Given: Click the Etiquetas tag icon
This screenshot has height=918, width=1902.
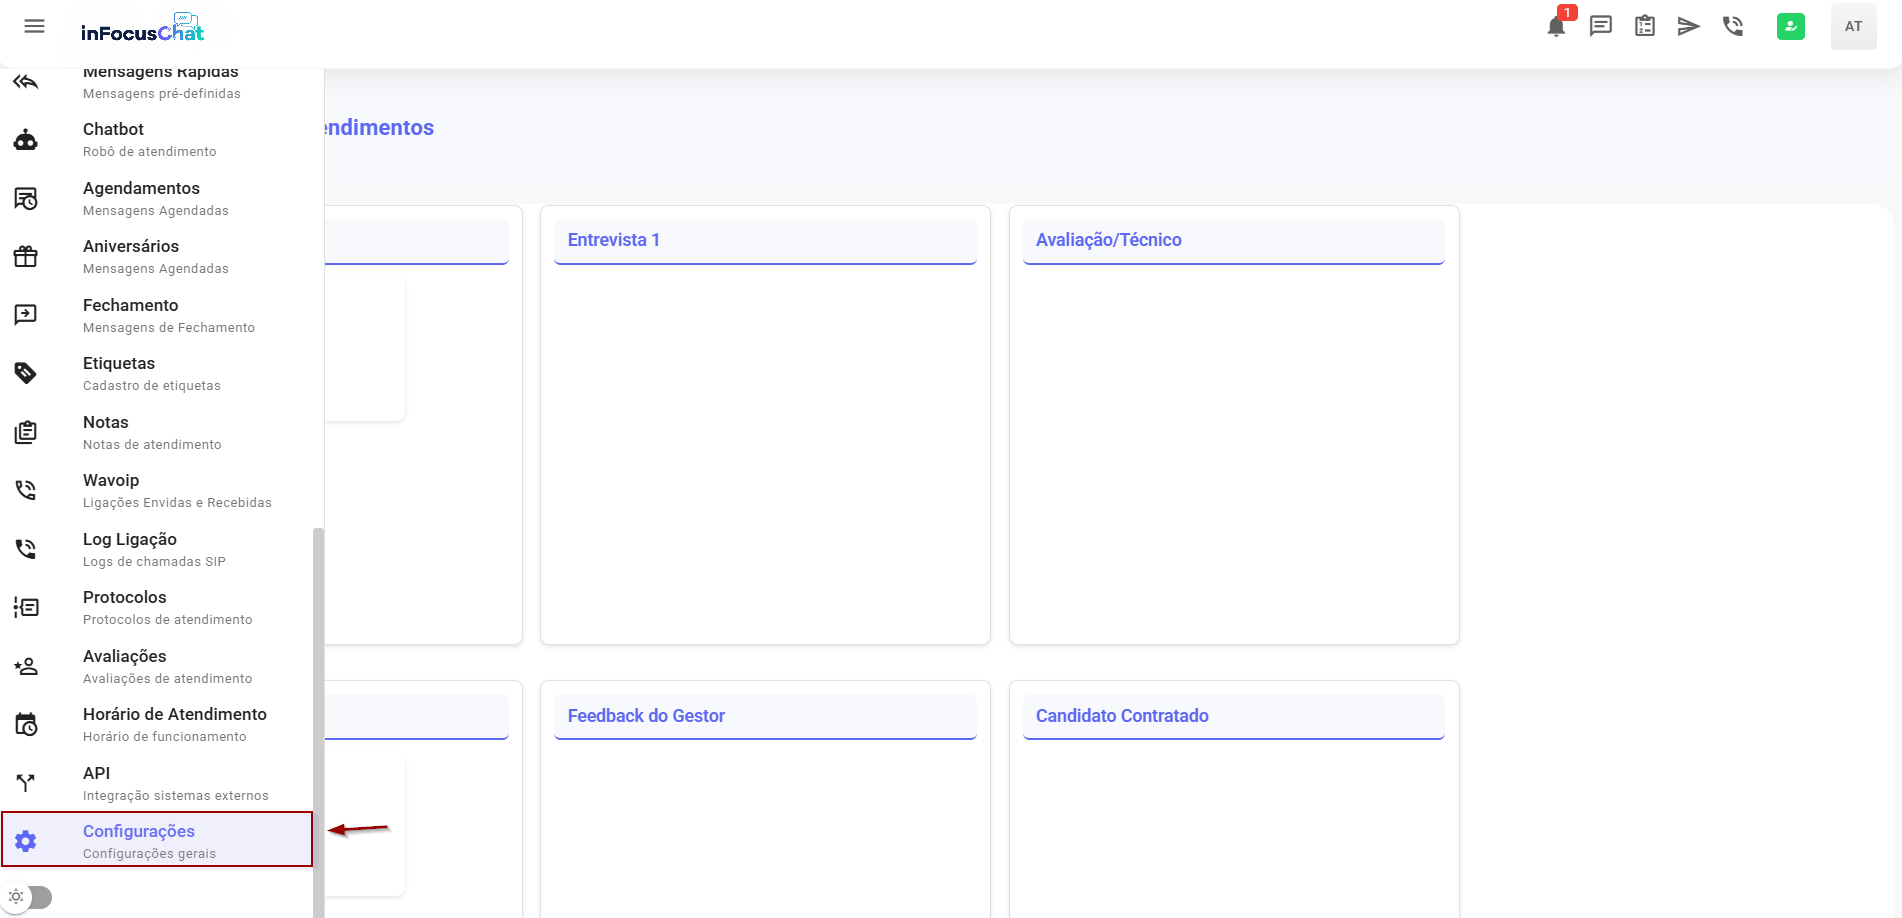Looking at the screenshot, I should 26,373.
